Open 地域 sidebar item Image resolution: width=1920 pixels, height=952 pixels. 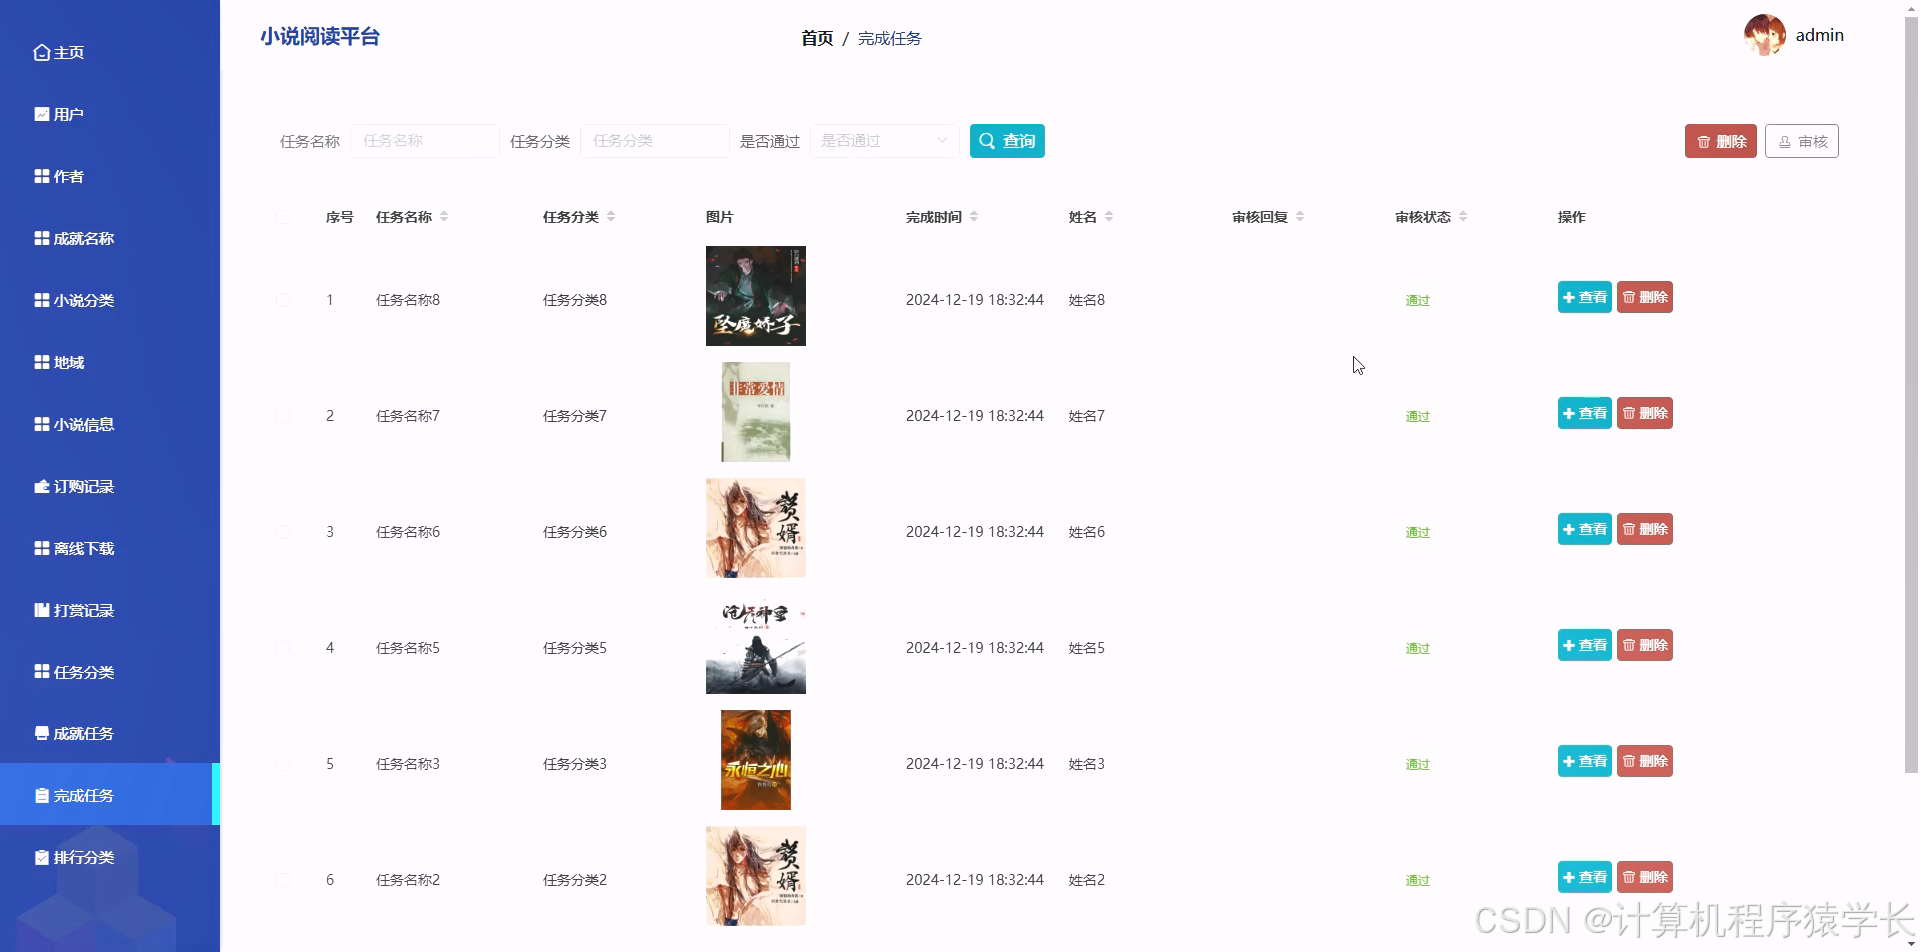[110, 362]
